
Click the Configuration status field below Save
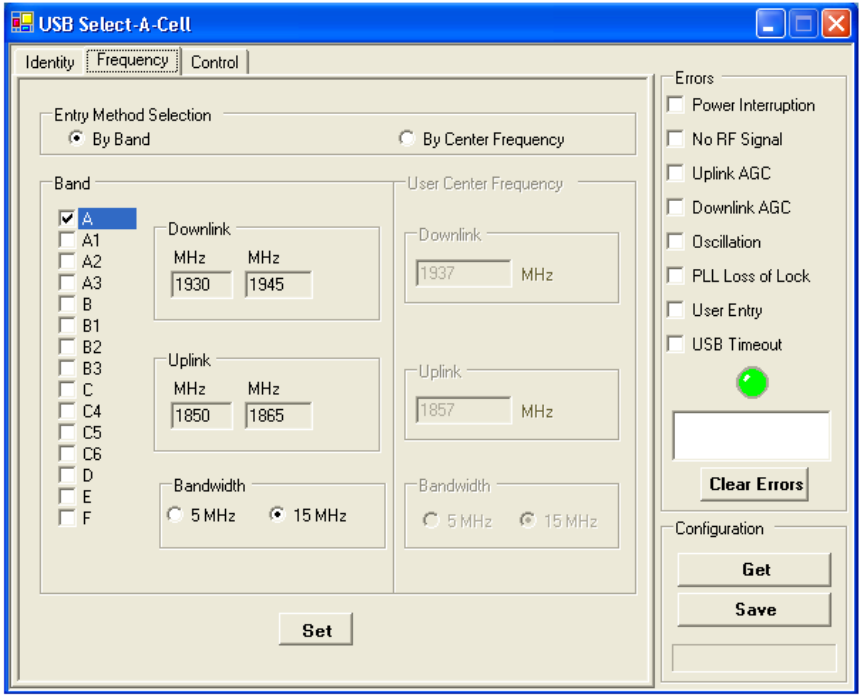754,658
